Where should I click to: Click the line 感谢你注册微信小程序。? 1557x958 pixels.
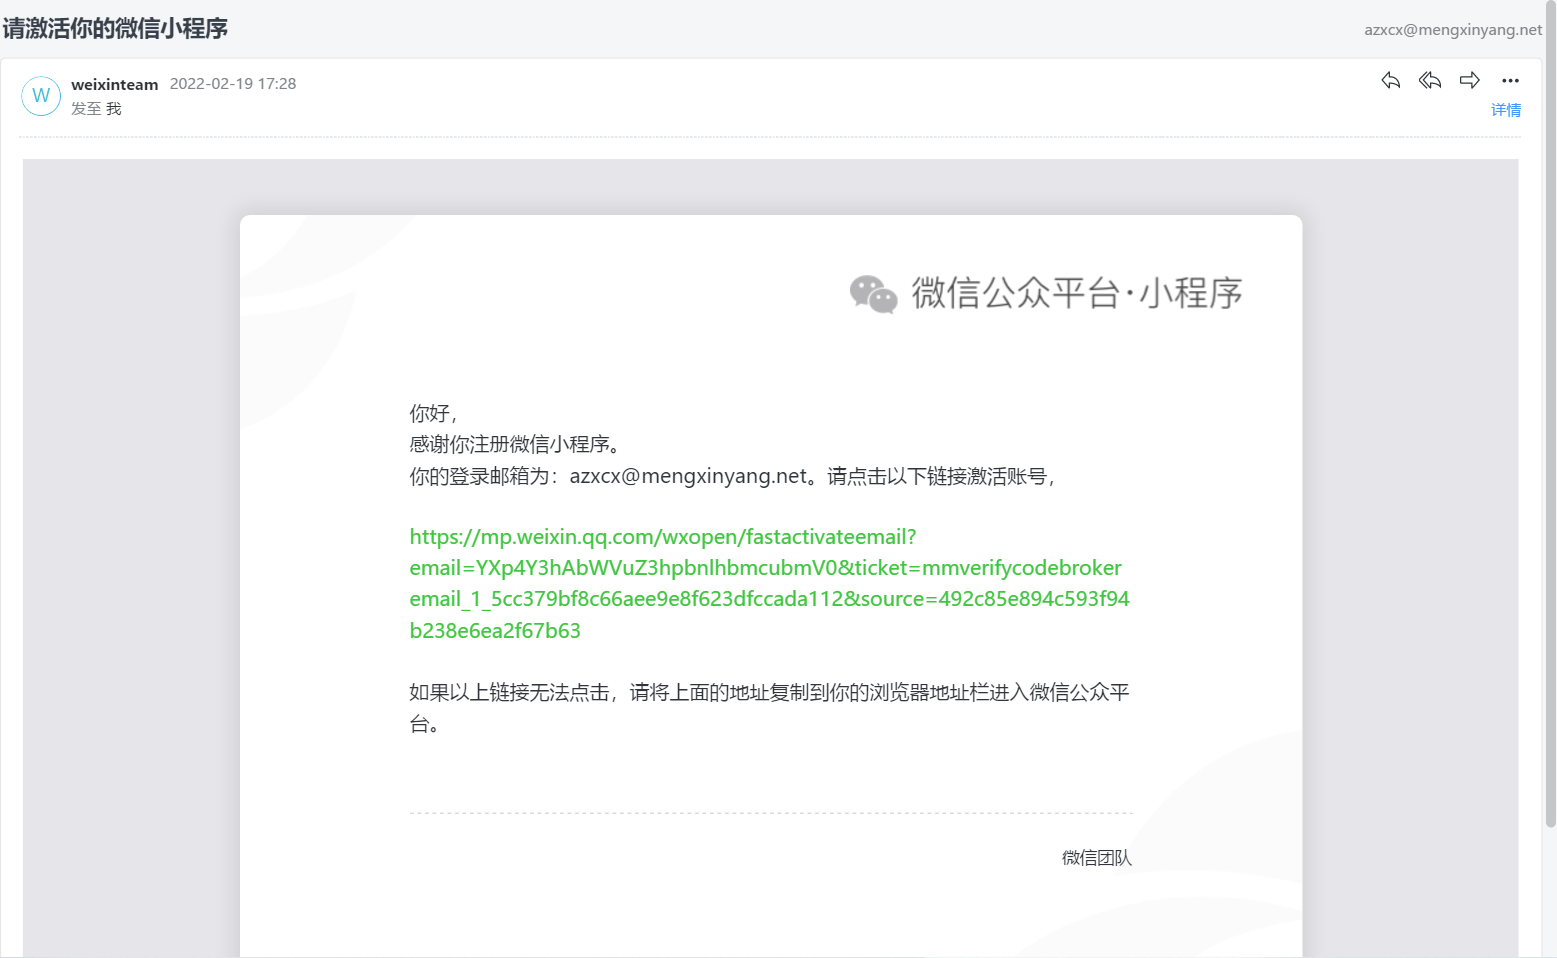tap(515, 444)
